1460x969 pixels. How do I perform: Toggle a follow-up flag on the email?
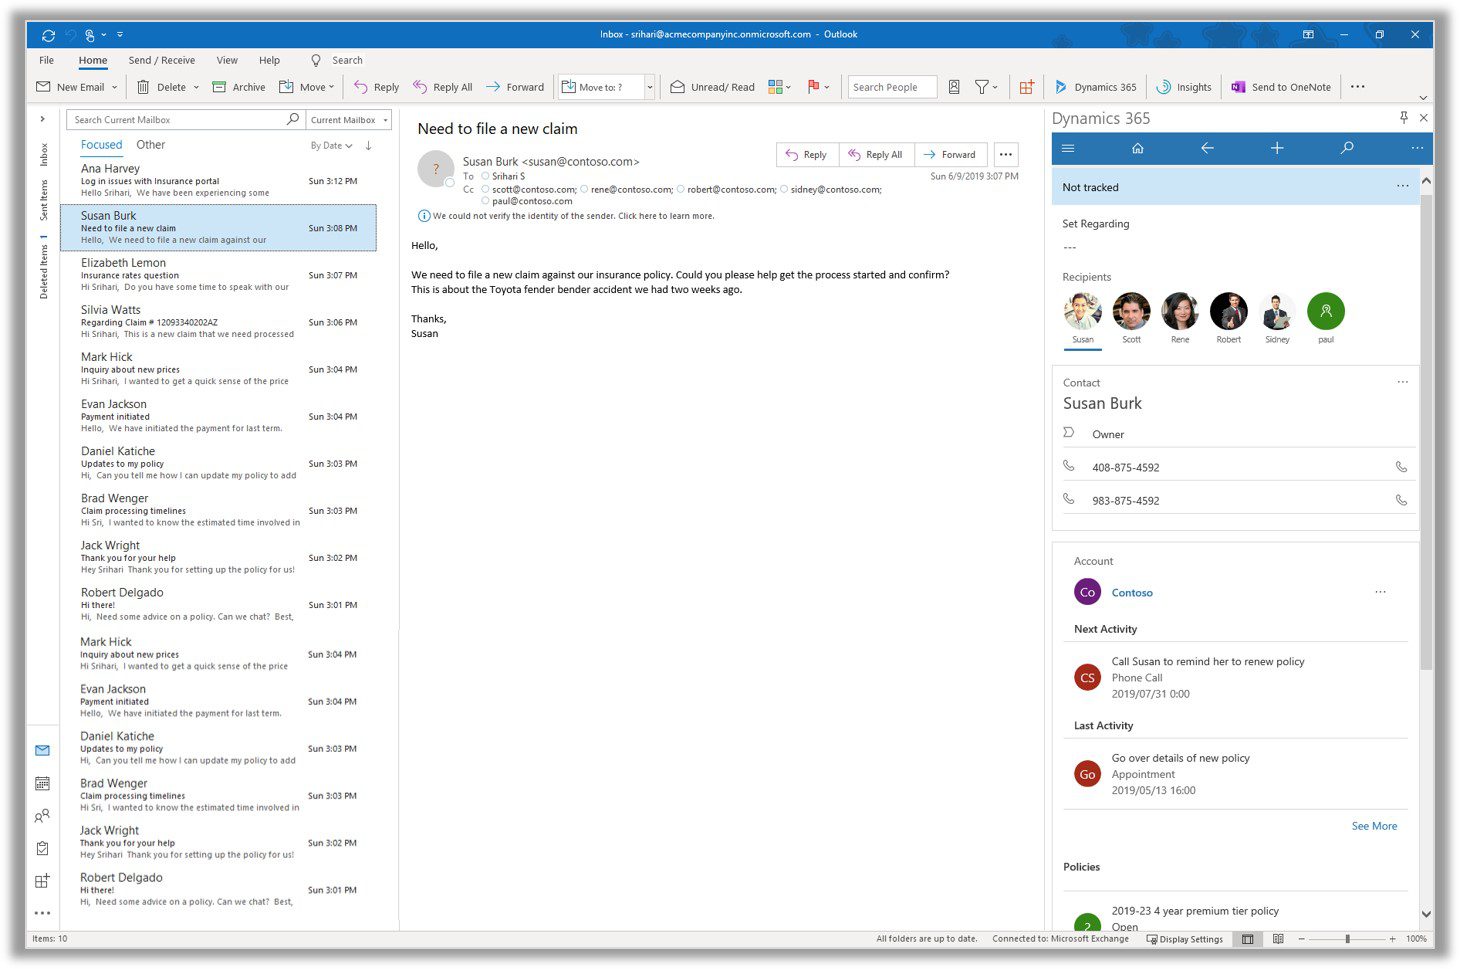[814, 87]
